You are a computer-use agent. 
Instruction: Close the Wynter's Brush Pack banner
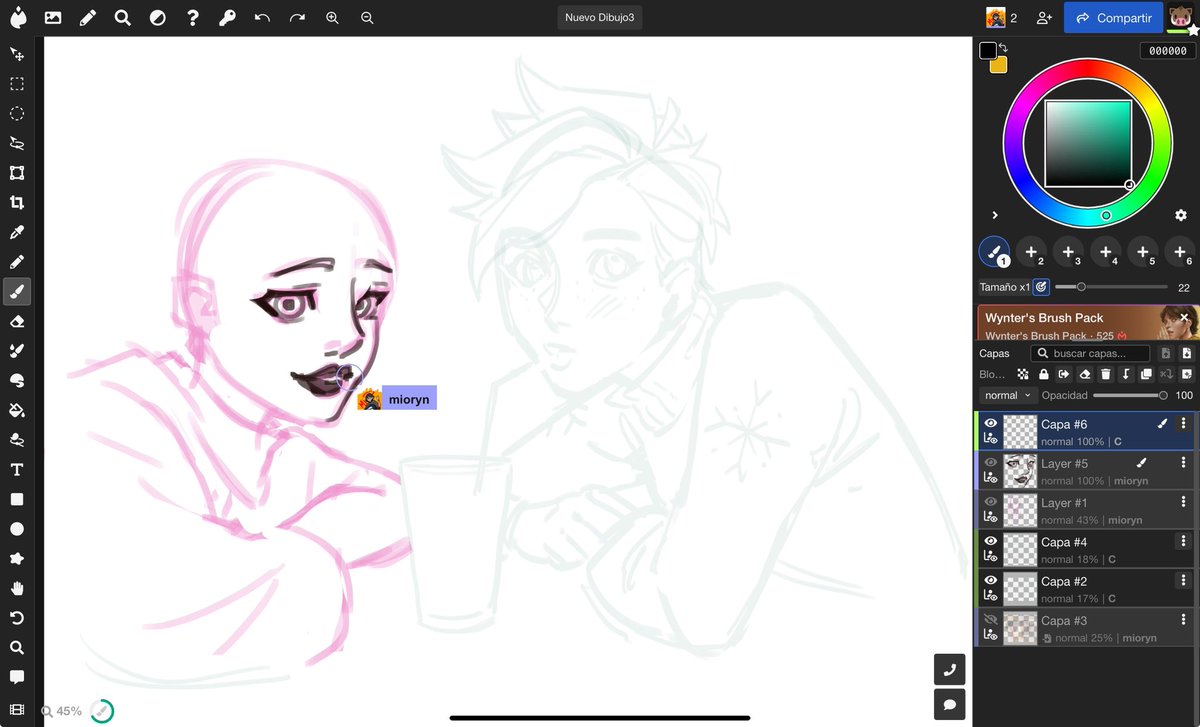[x=1184, y=317]
